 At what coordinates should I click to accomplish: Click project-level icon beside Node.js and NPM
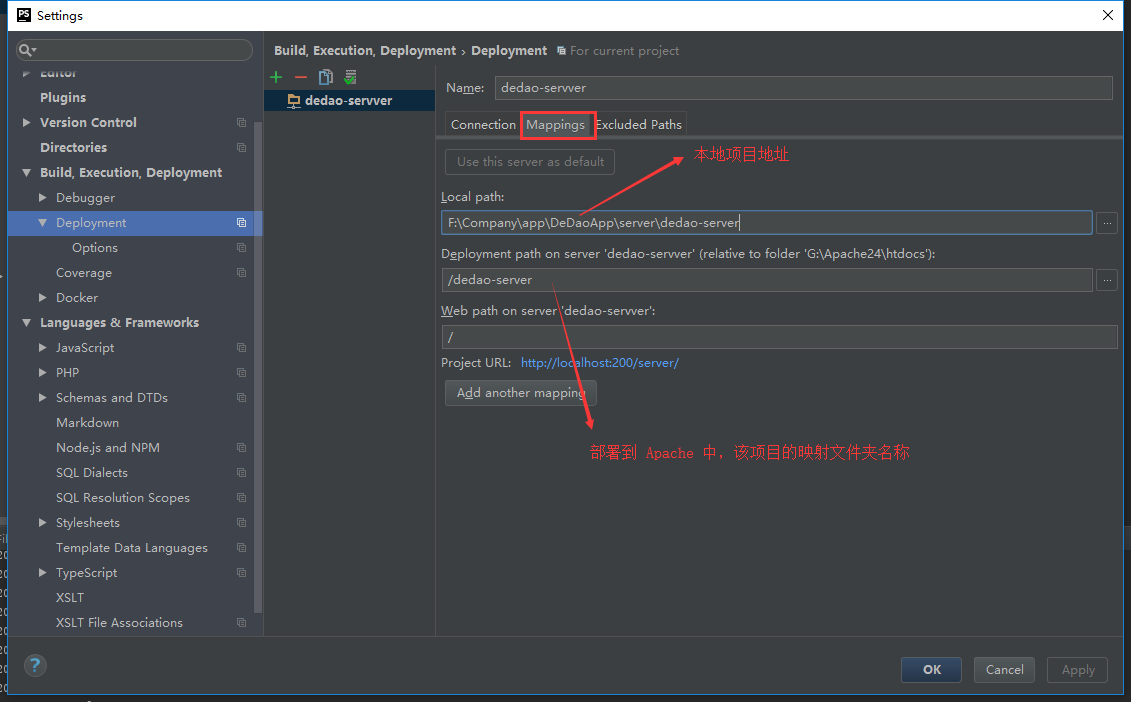[x=242, y=447]
